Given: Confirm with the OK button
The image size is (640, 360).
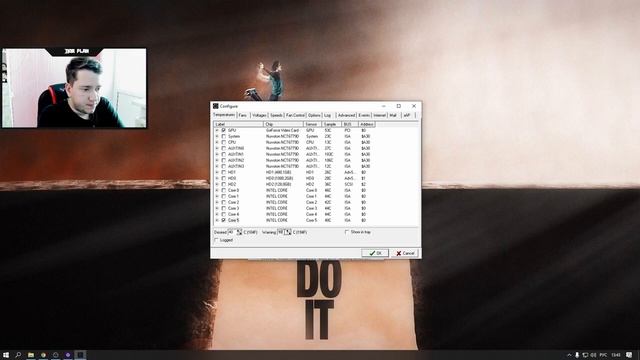Looking at the screenshot, I should (x=375, y=253).
